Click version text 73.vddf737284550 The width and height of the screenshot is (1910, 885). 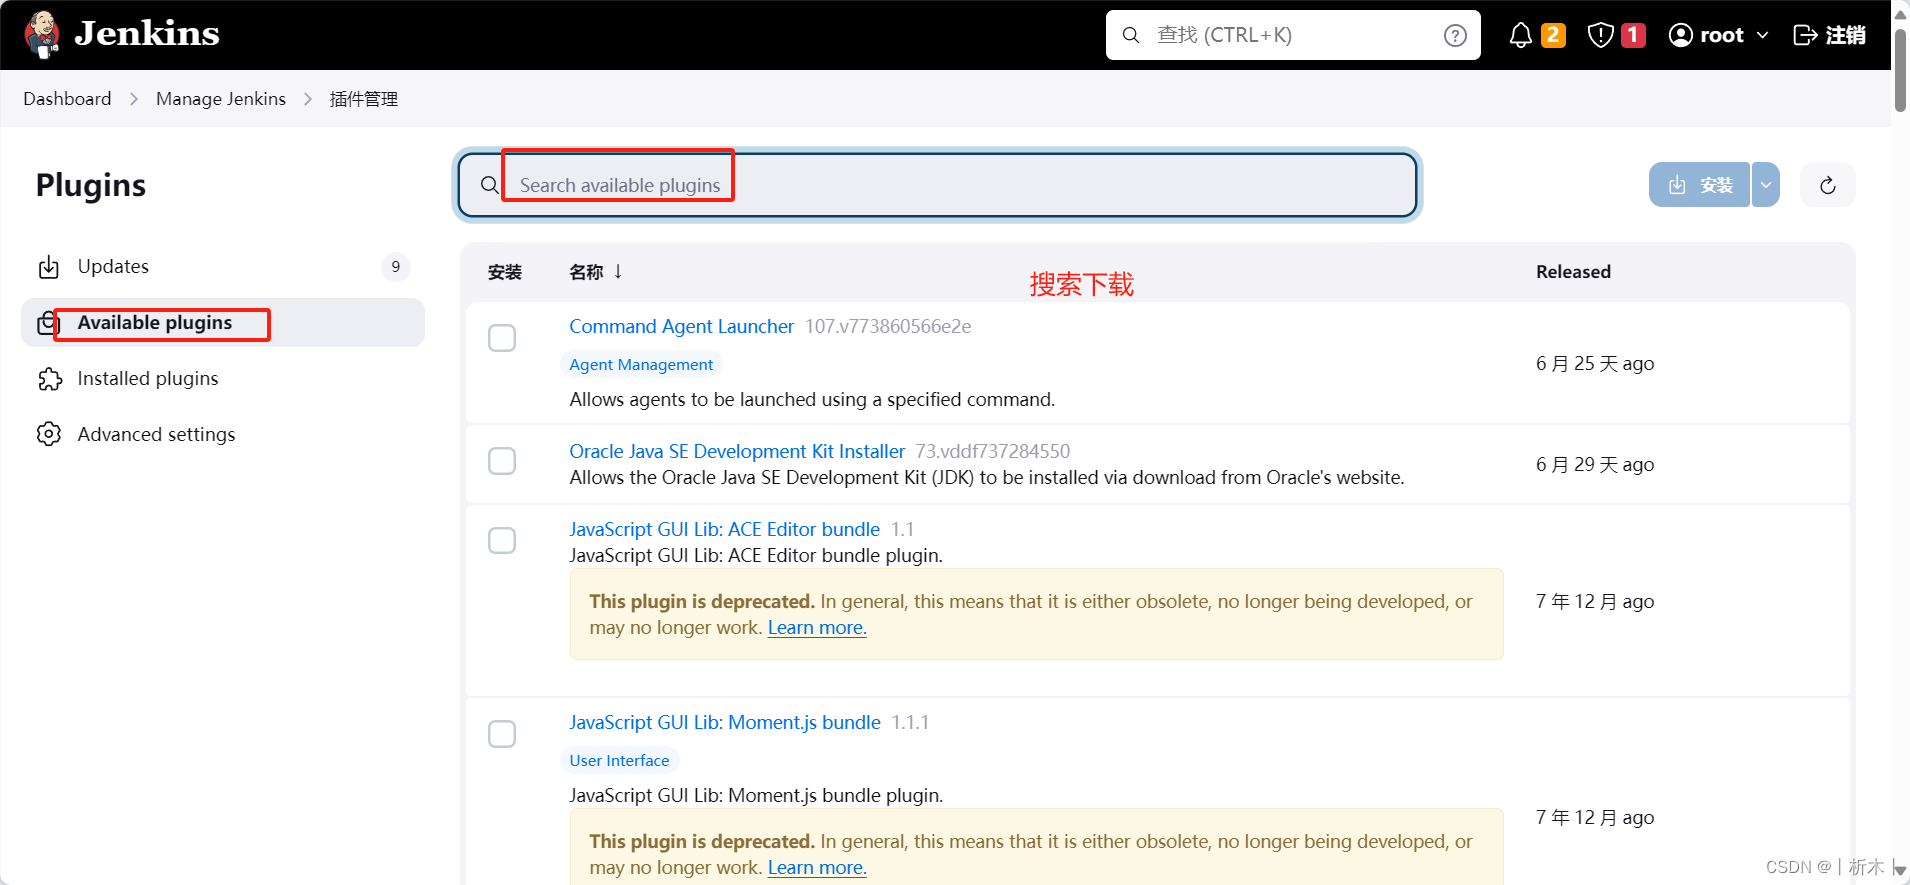point(993,451)
